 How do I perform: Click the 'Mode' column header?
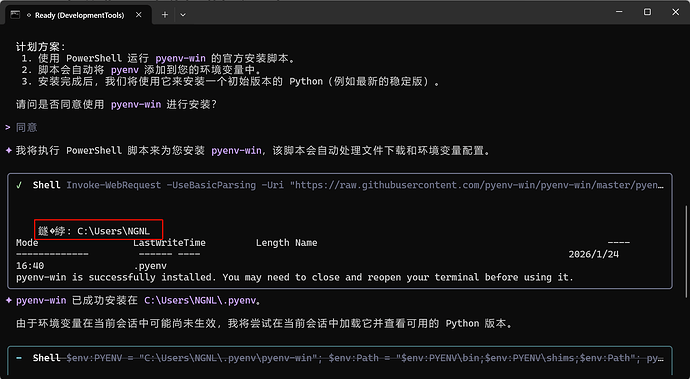[27, 243]
